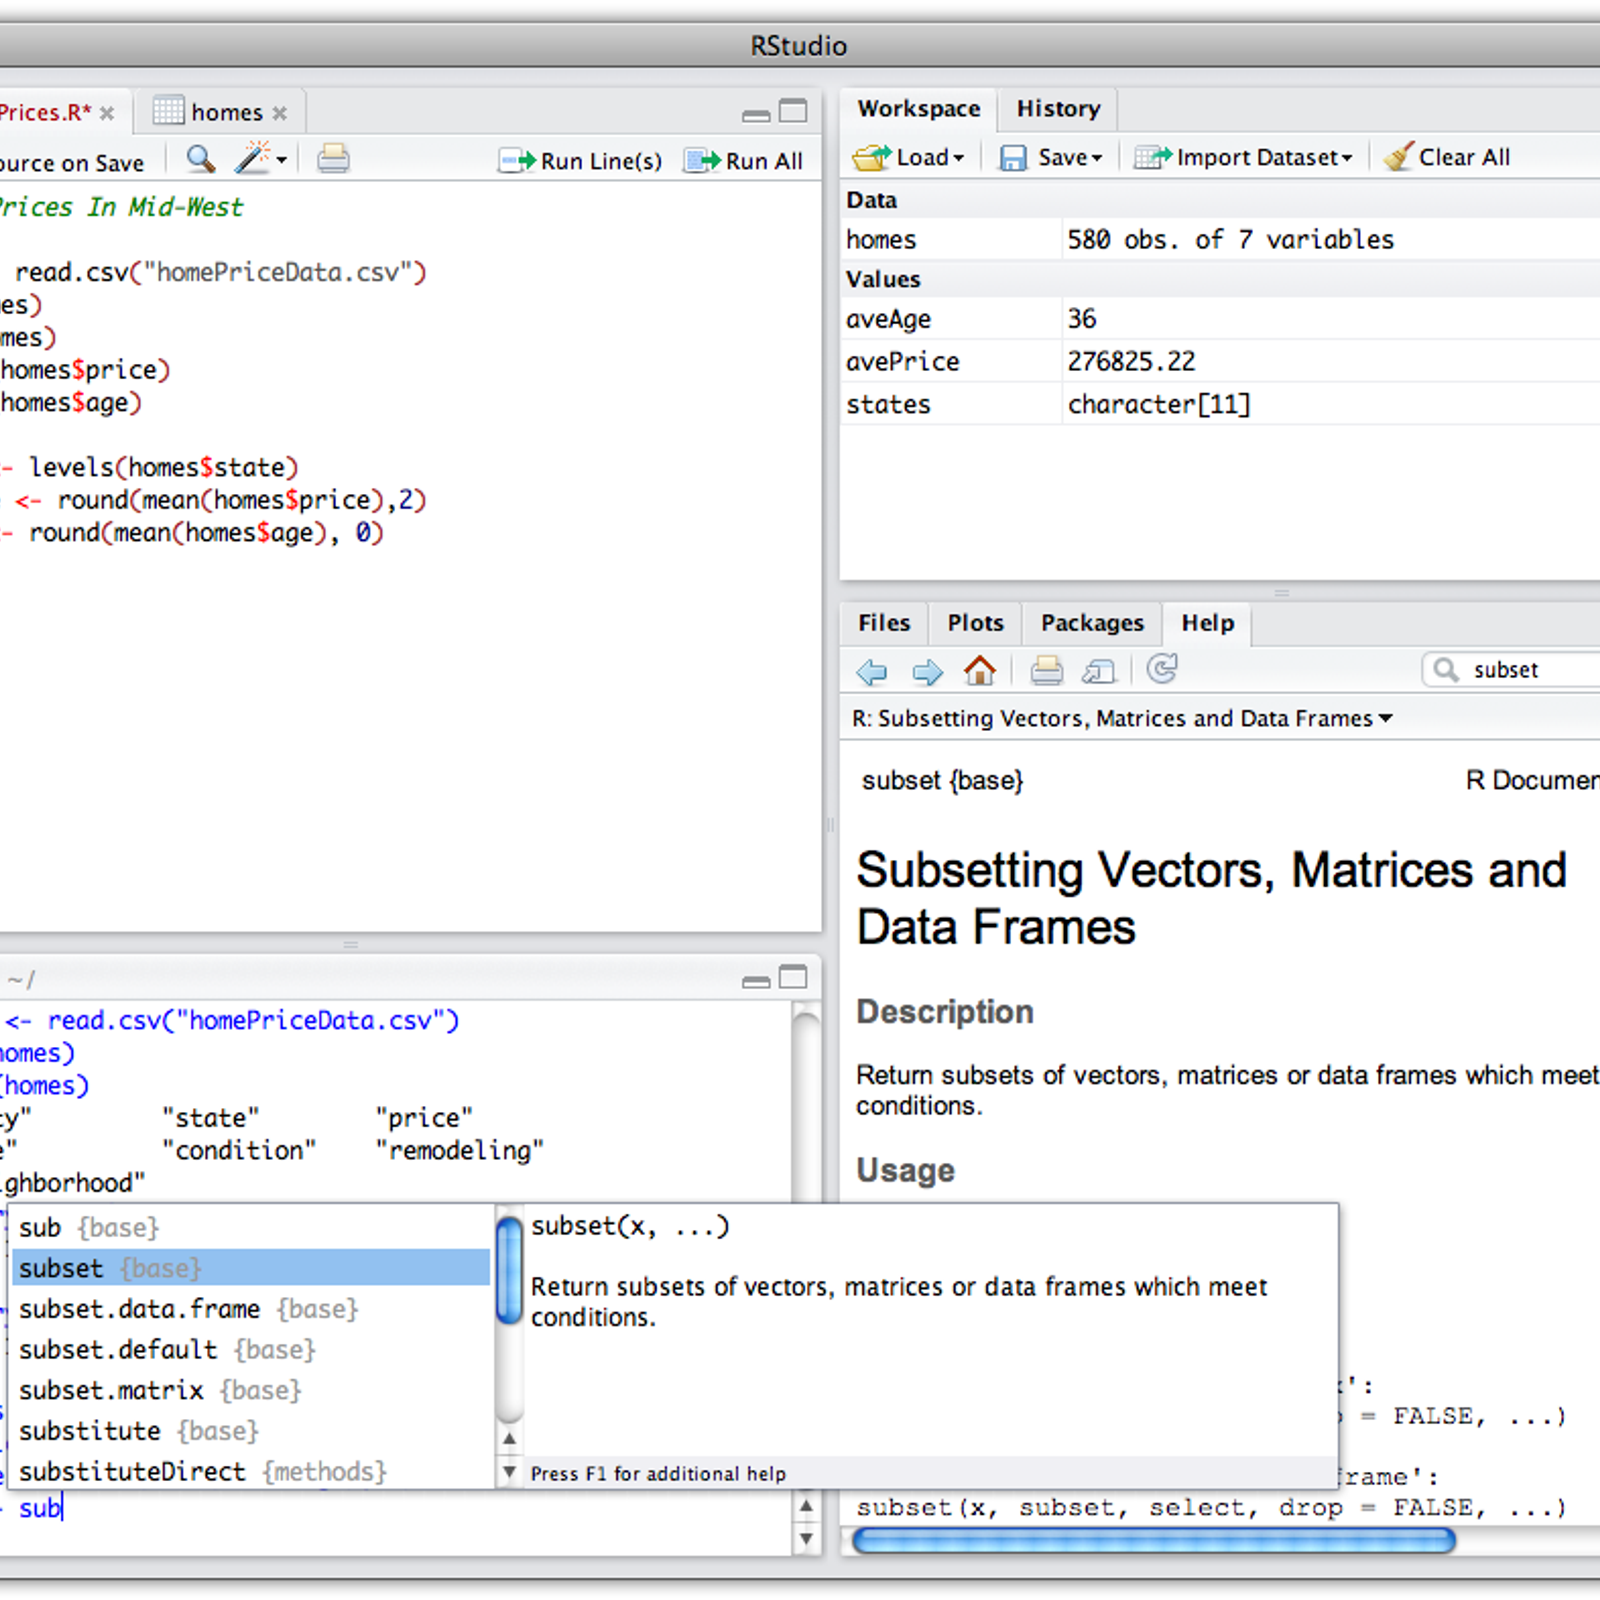1600x1600 pixels.
Task: Select the aveAge value row
Action: click(1220, 319)
